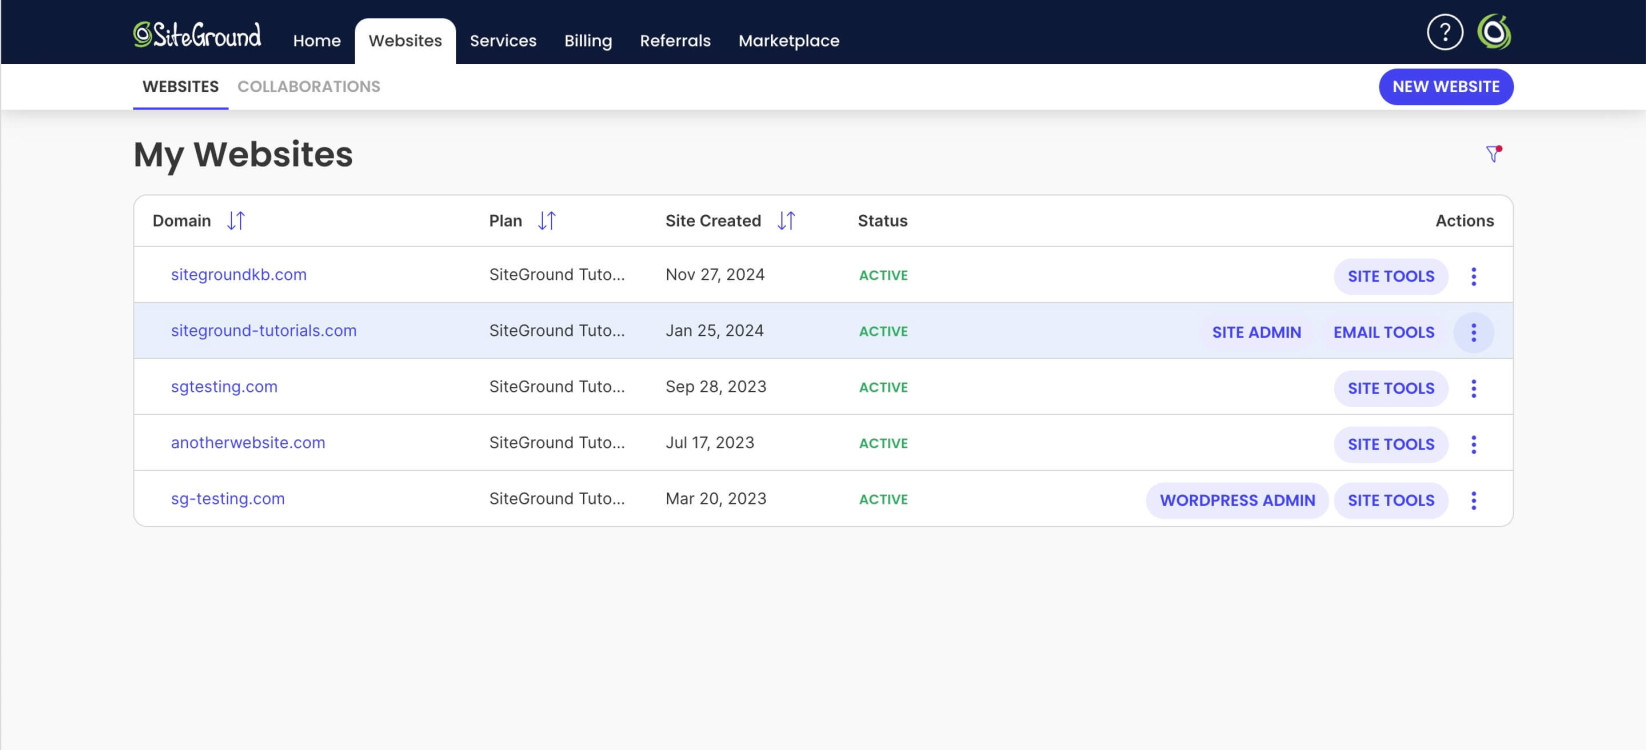This screenshot has height=750, width=1646.
Task: Click the plan cell for sitegroundkb.com
Action: point(557,275)
